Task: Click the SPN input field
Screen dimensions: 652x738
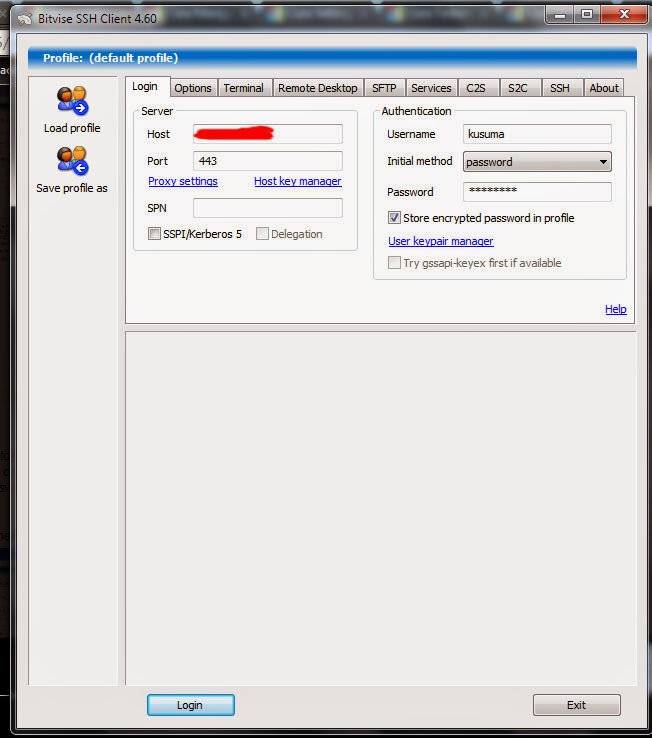Action: 268,208
